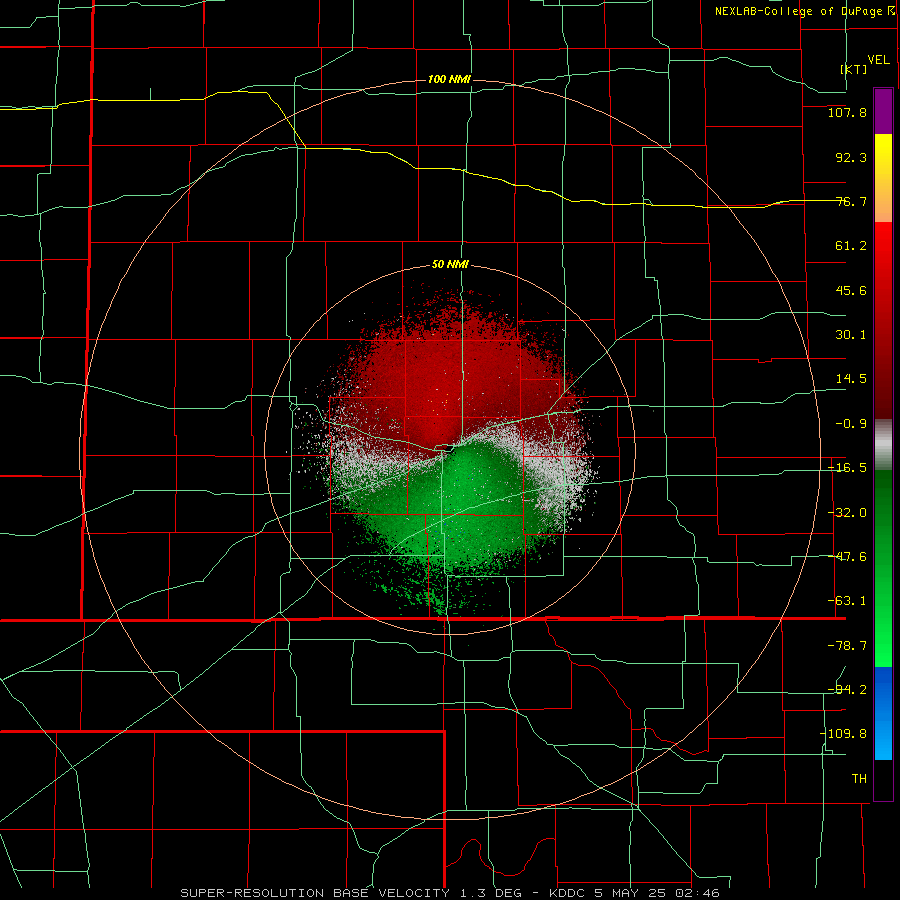Click the 14.5 value on the velocity scale

(851, 379)
